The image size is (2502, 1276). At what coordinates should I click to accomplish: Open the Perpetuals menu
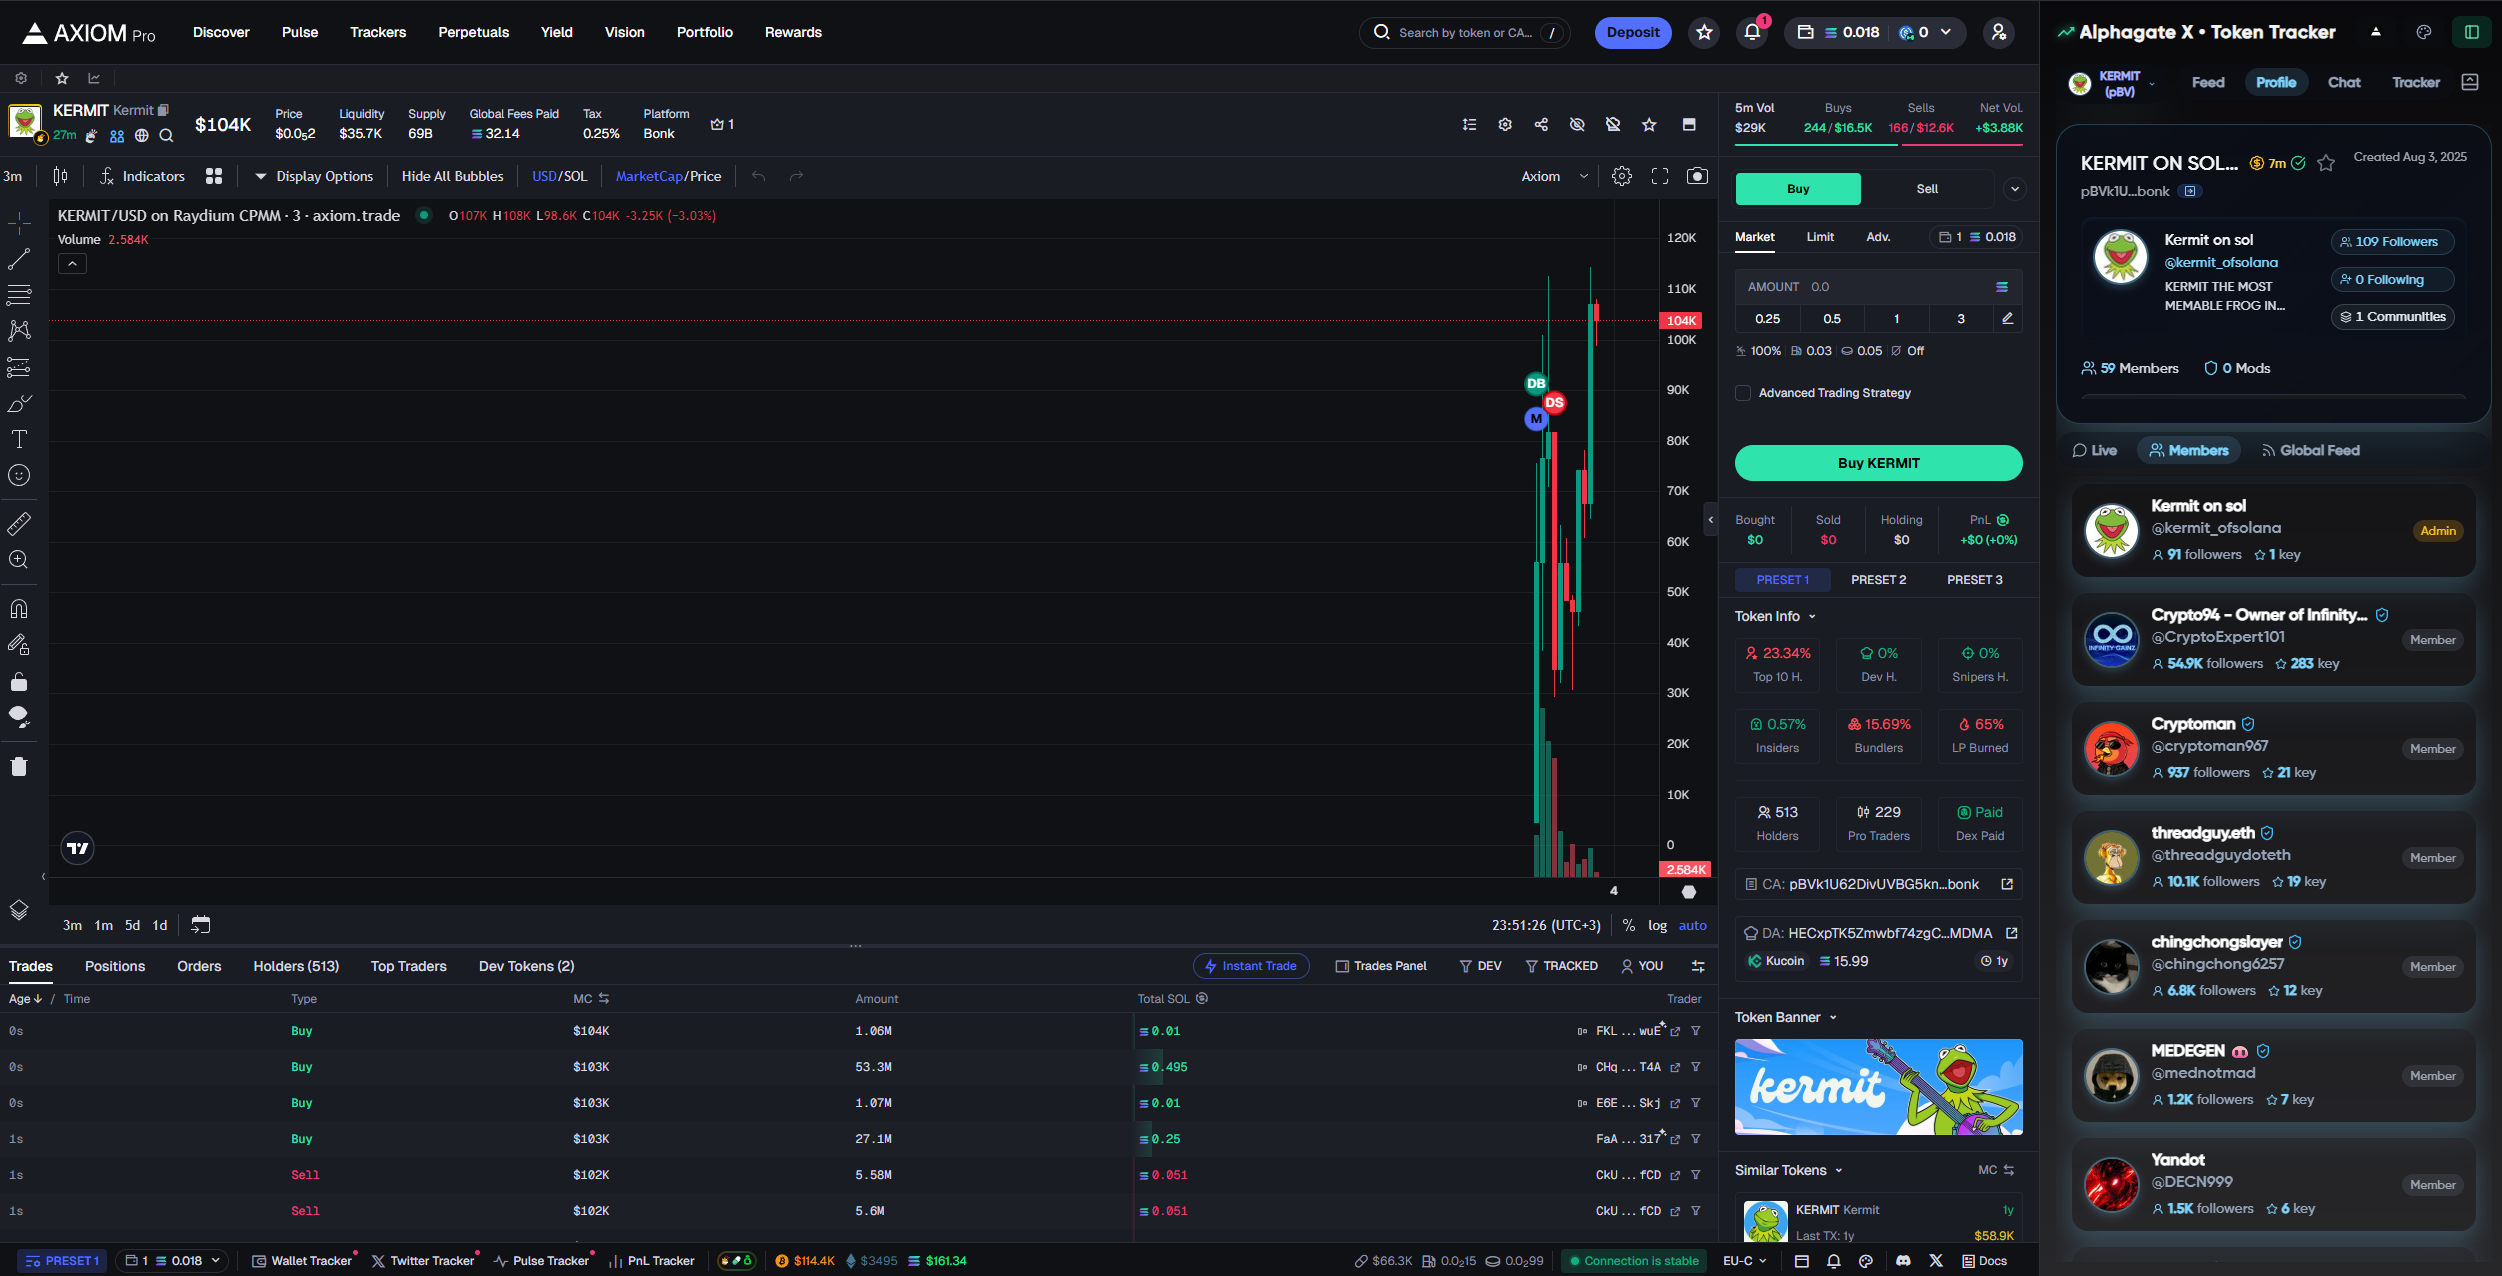pos(473,32)
